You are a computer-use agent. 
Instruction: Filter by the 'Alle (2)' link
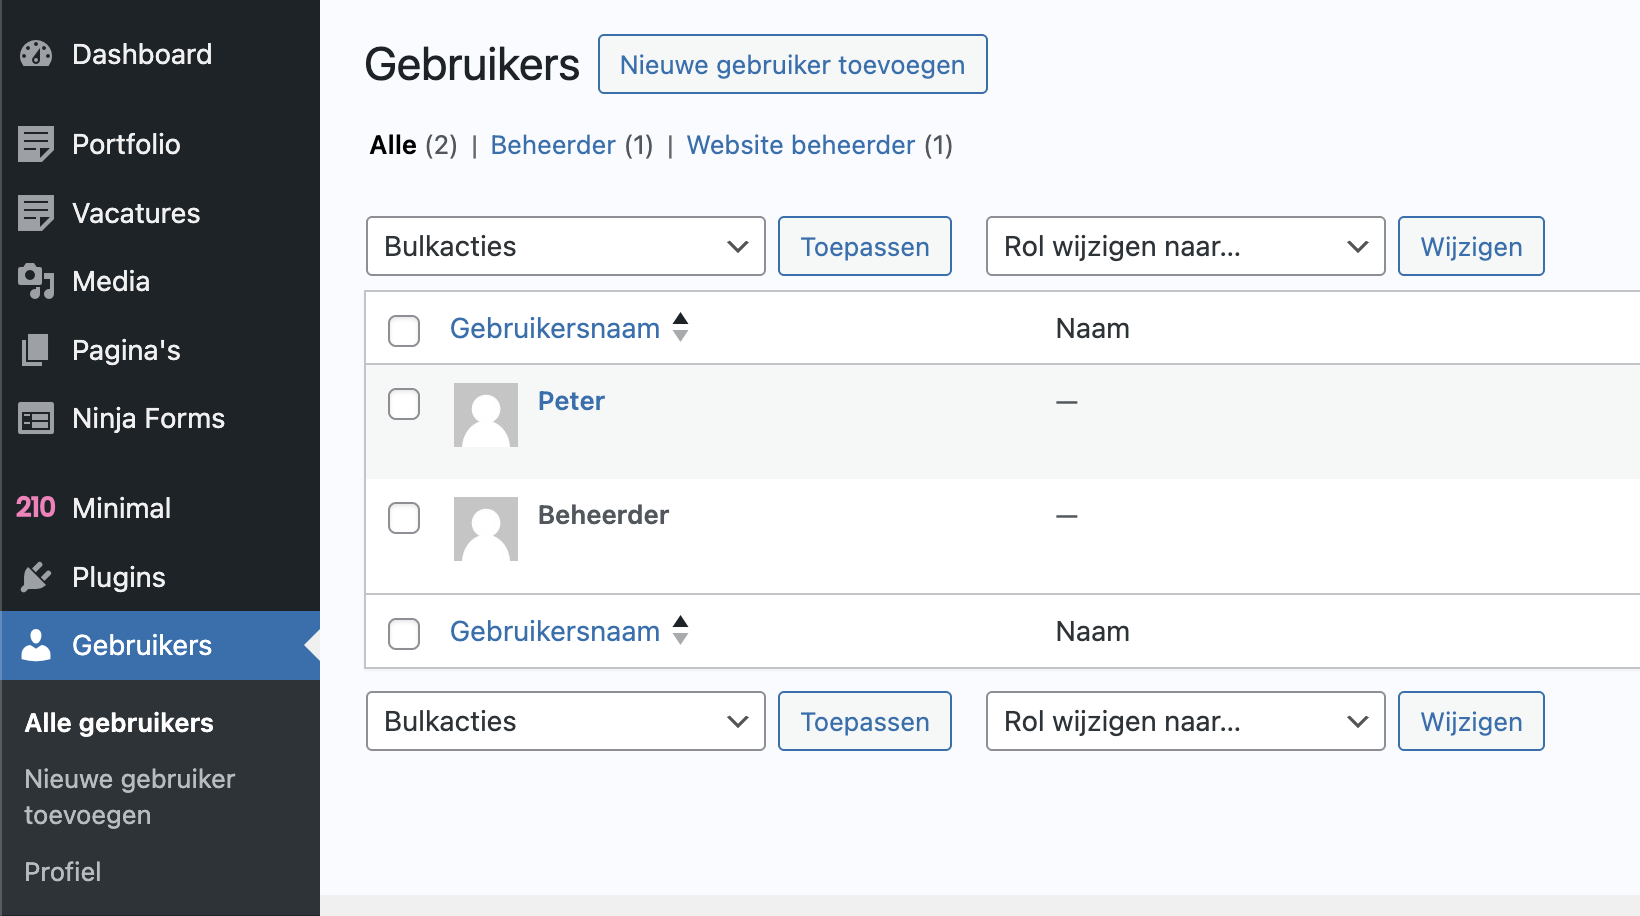(413, 145)
